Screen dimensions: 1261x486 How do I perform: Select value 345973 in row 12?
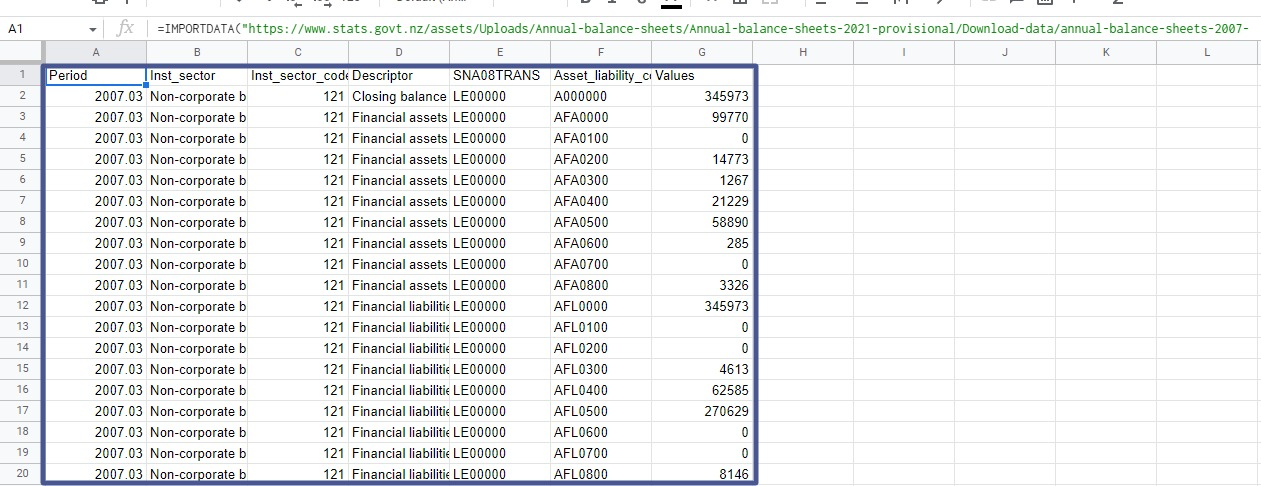(702, 306)
